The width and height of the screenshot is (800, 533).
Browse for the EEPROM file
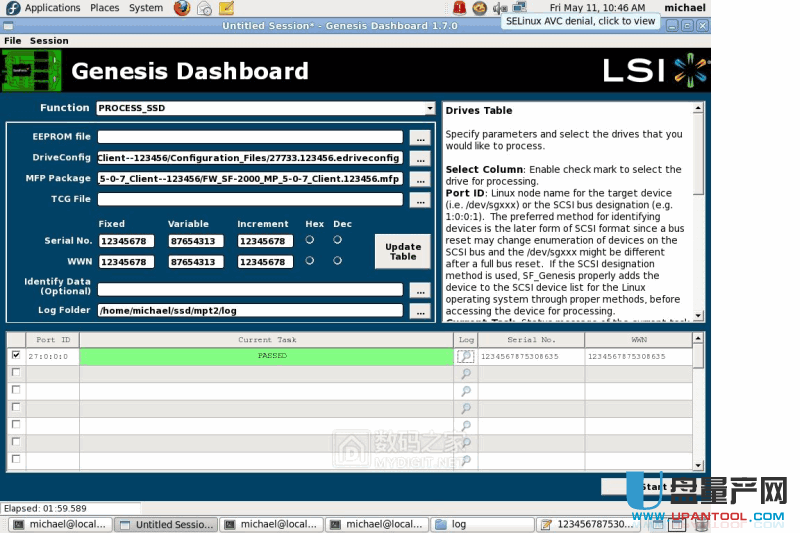click(x=421, y=137)
